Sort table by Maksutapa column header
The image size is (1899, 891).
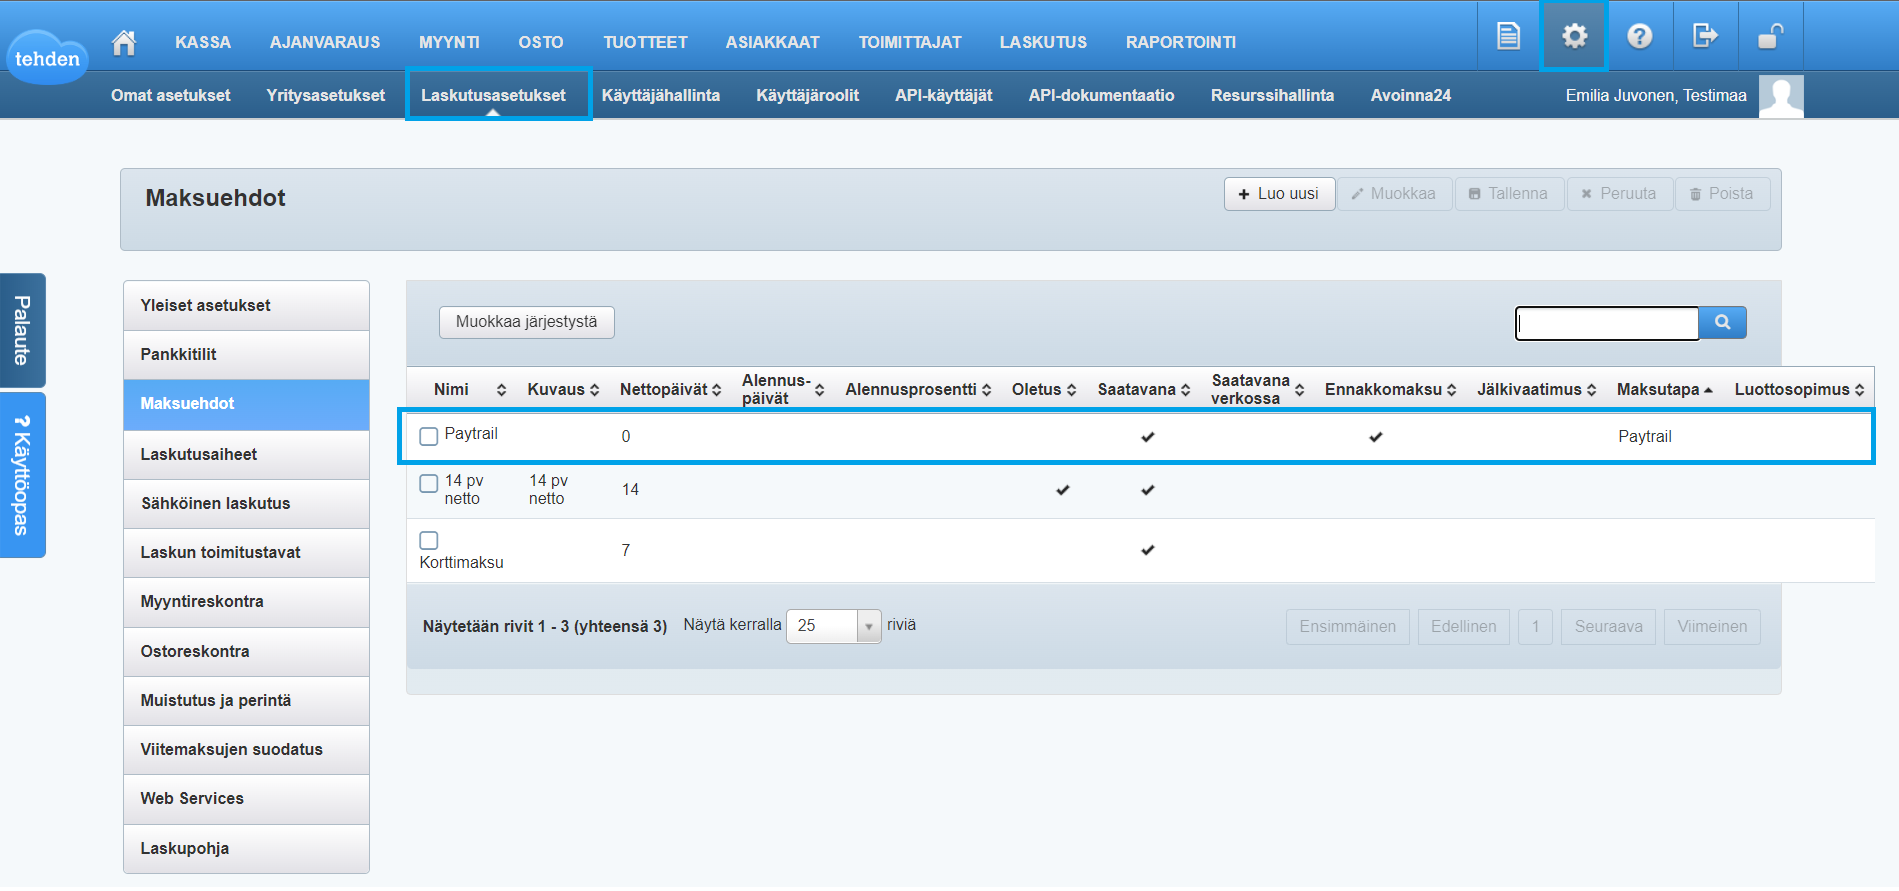pyautogui.click(x=1663, y=389)
